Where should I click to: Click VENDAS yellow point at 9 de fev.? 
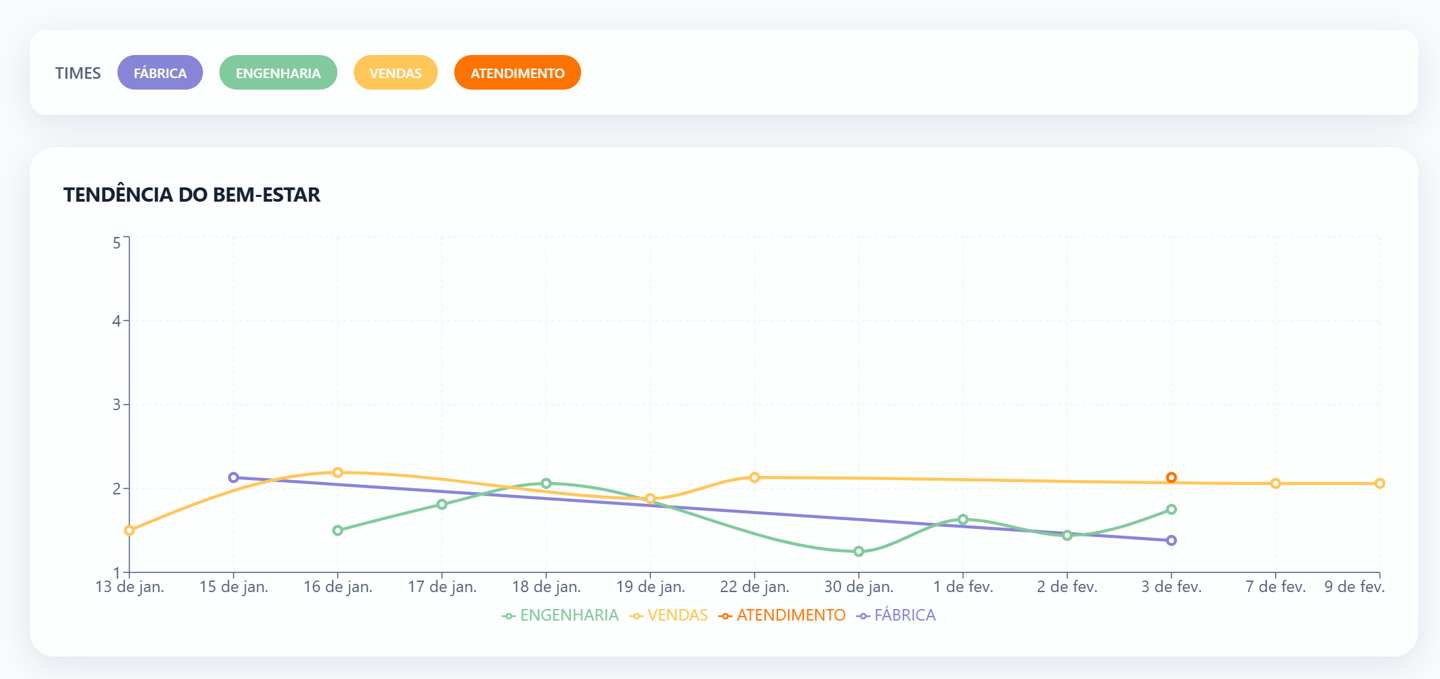pos(1380,484)
